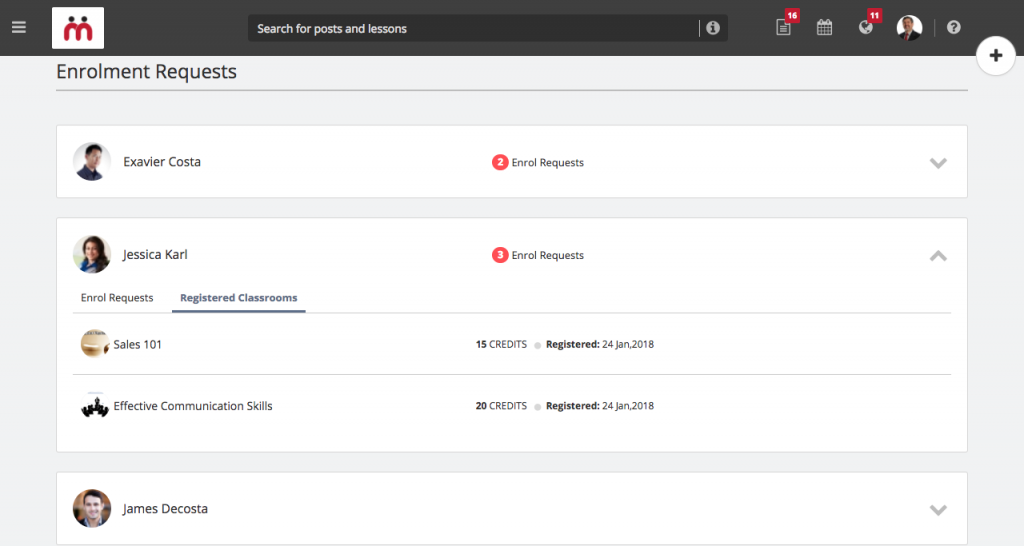Click the round plus create button
Image resolution: width=1024 pixels, height=546 pixels.
click(x=995, y=56)
